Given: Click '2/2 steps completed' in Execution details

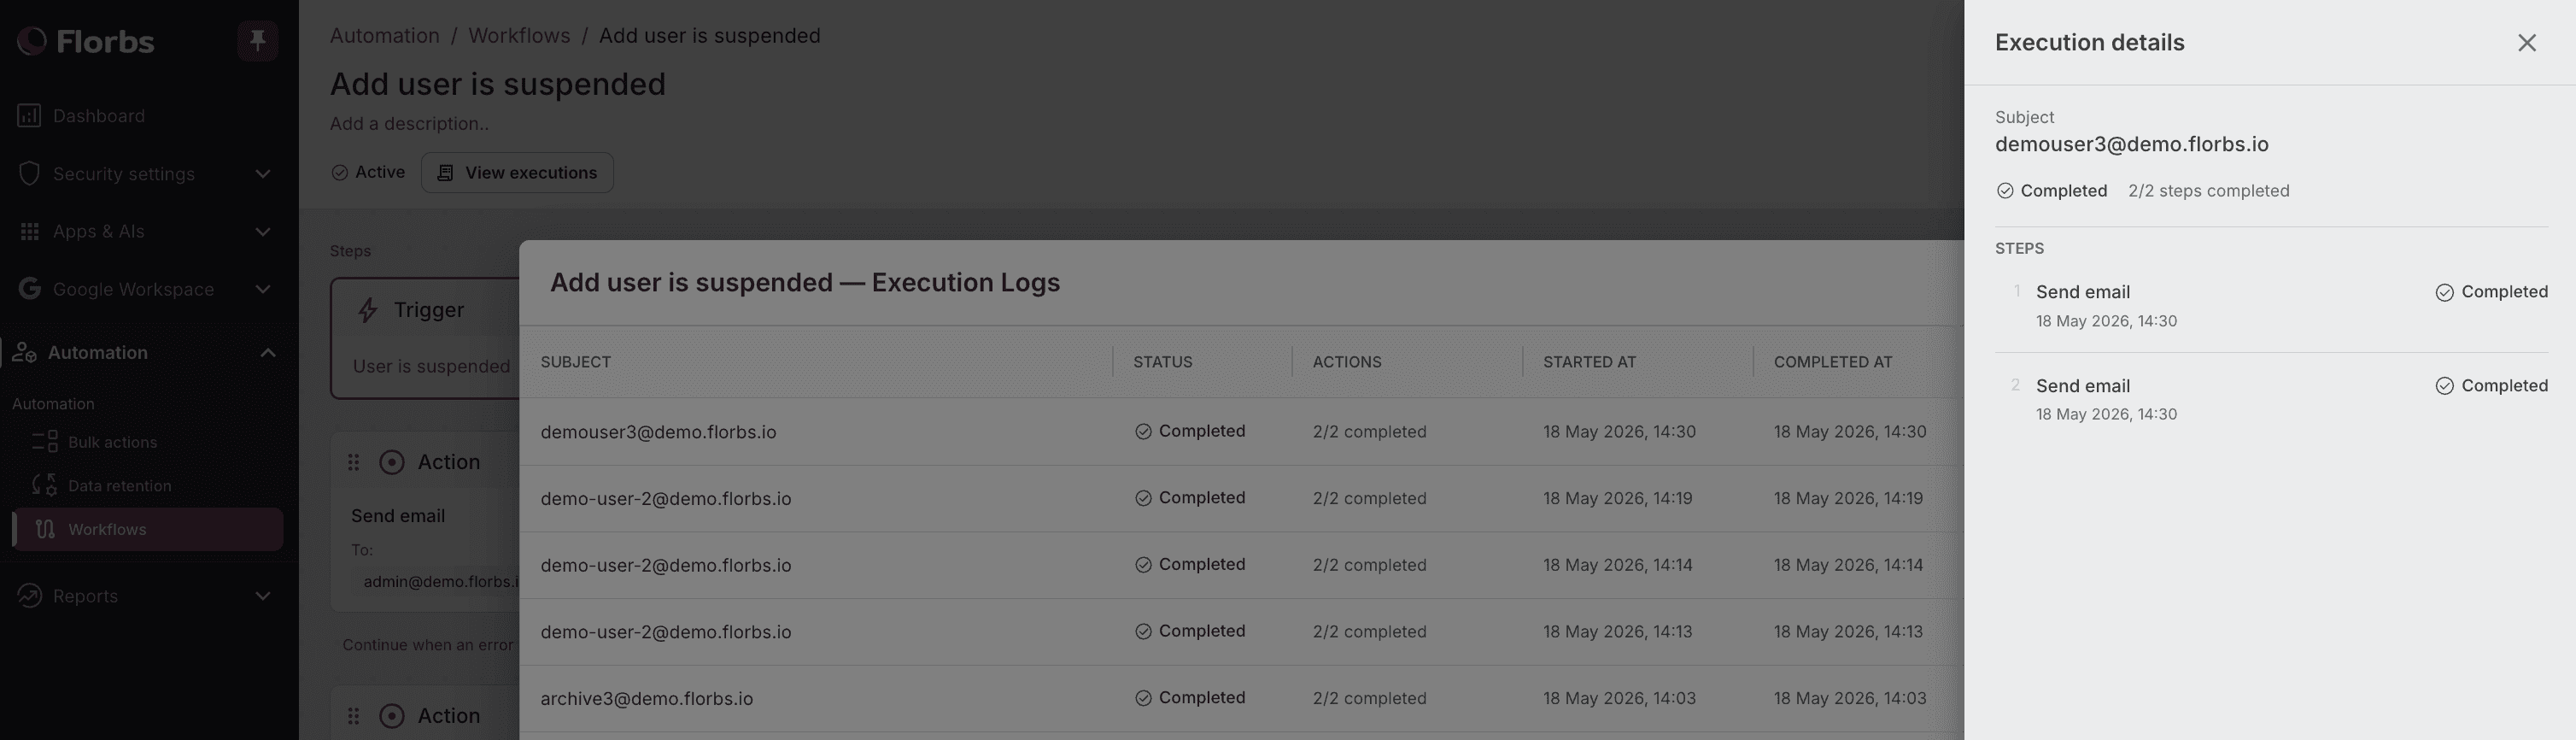Looking at the screenshot, I should [x=2208, y=191].
